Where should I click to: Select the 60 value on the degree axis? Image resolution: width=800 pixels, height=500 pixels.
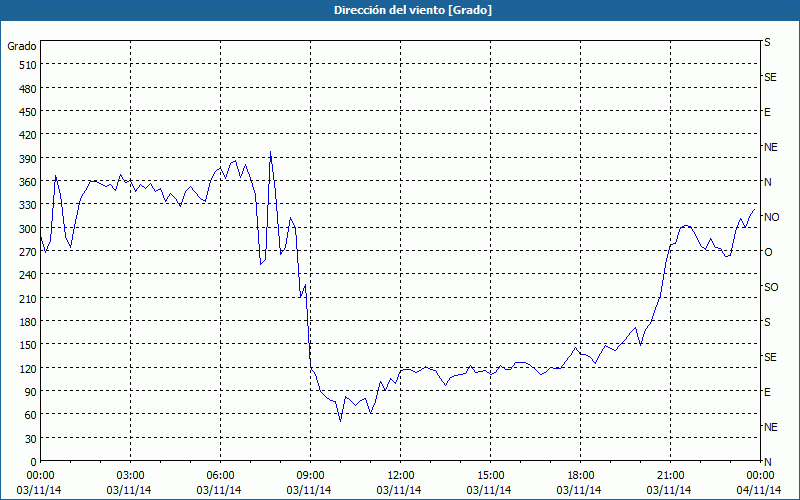click(x=31, y=415)
